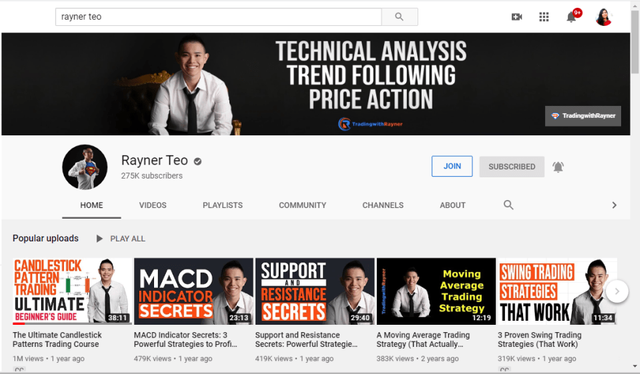Screen dimensions: 640x374
Task: Open the Support and Resistance Secrets thumbnail
Action: coord(315,291)
